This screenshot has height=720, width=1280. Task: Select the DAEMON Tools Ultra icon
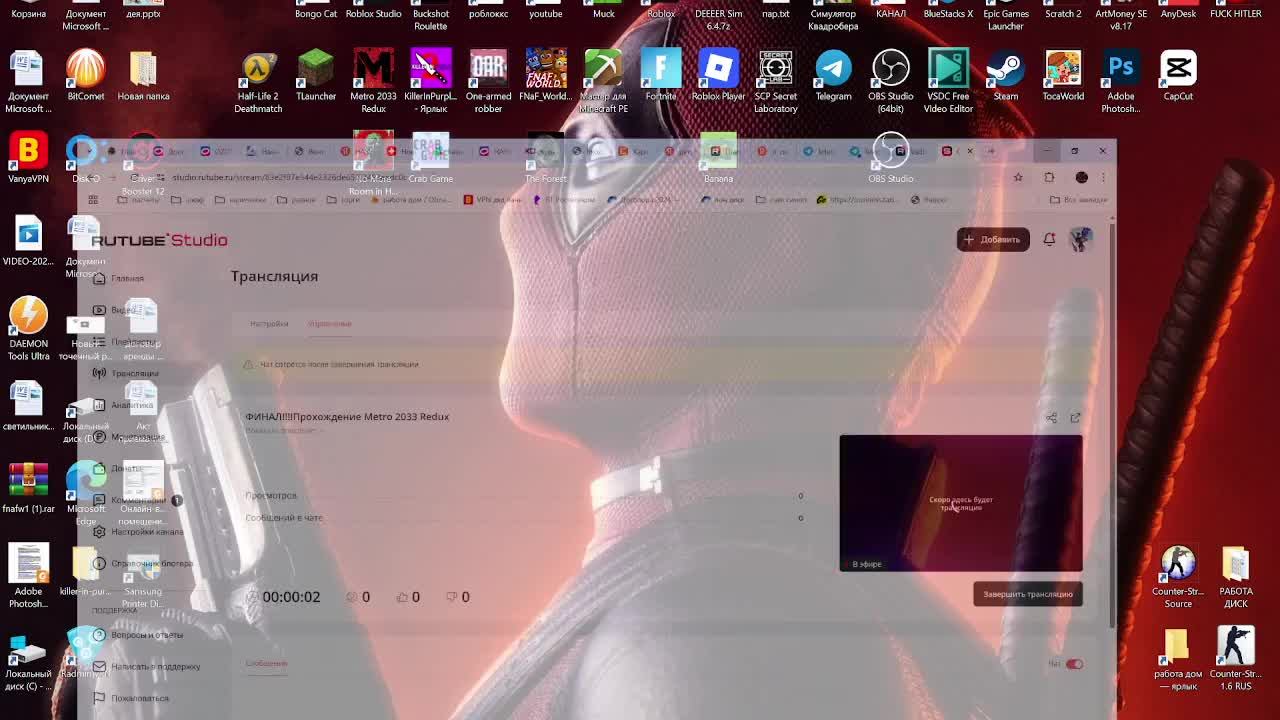coord(28,328)
